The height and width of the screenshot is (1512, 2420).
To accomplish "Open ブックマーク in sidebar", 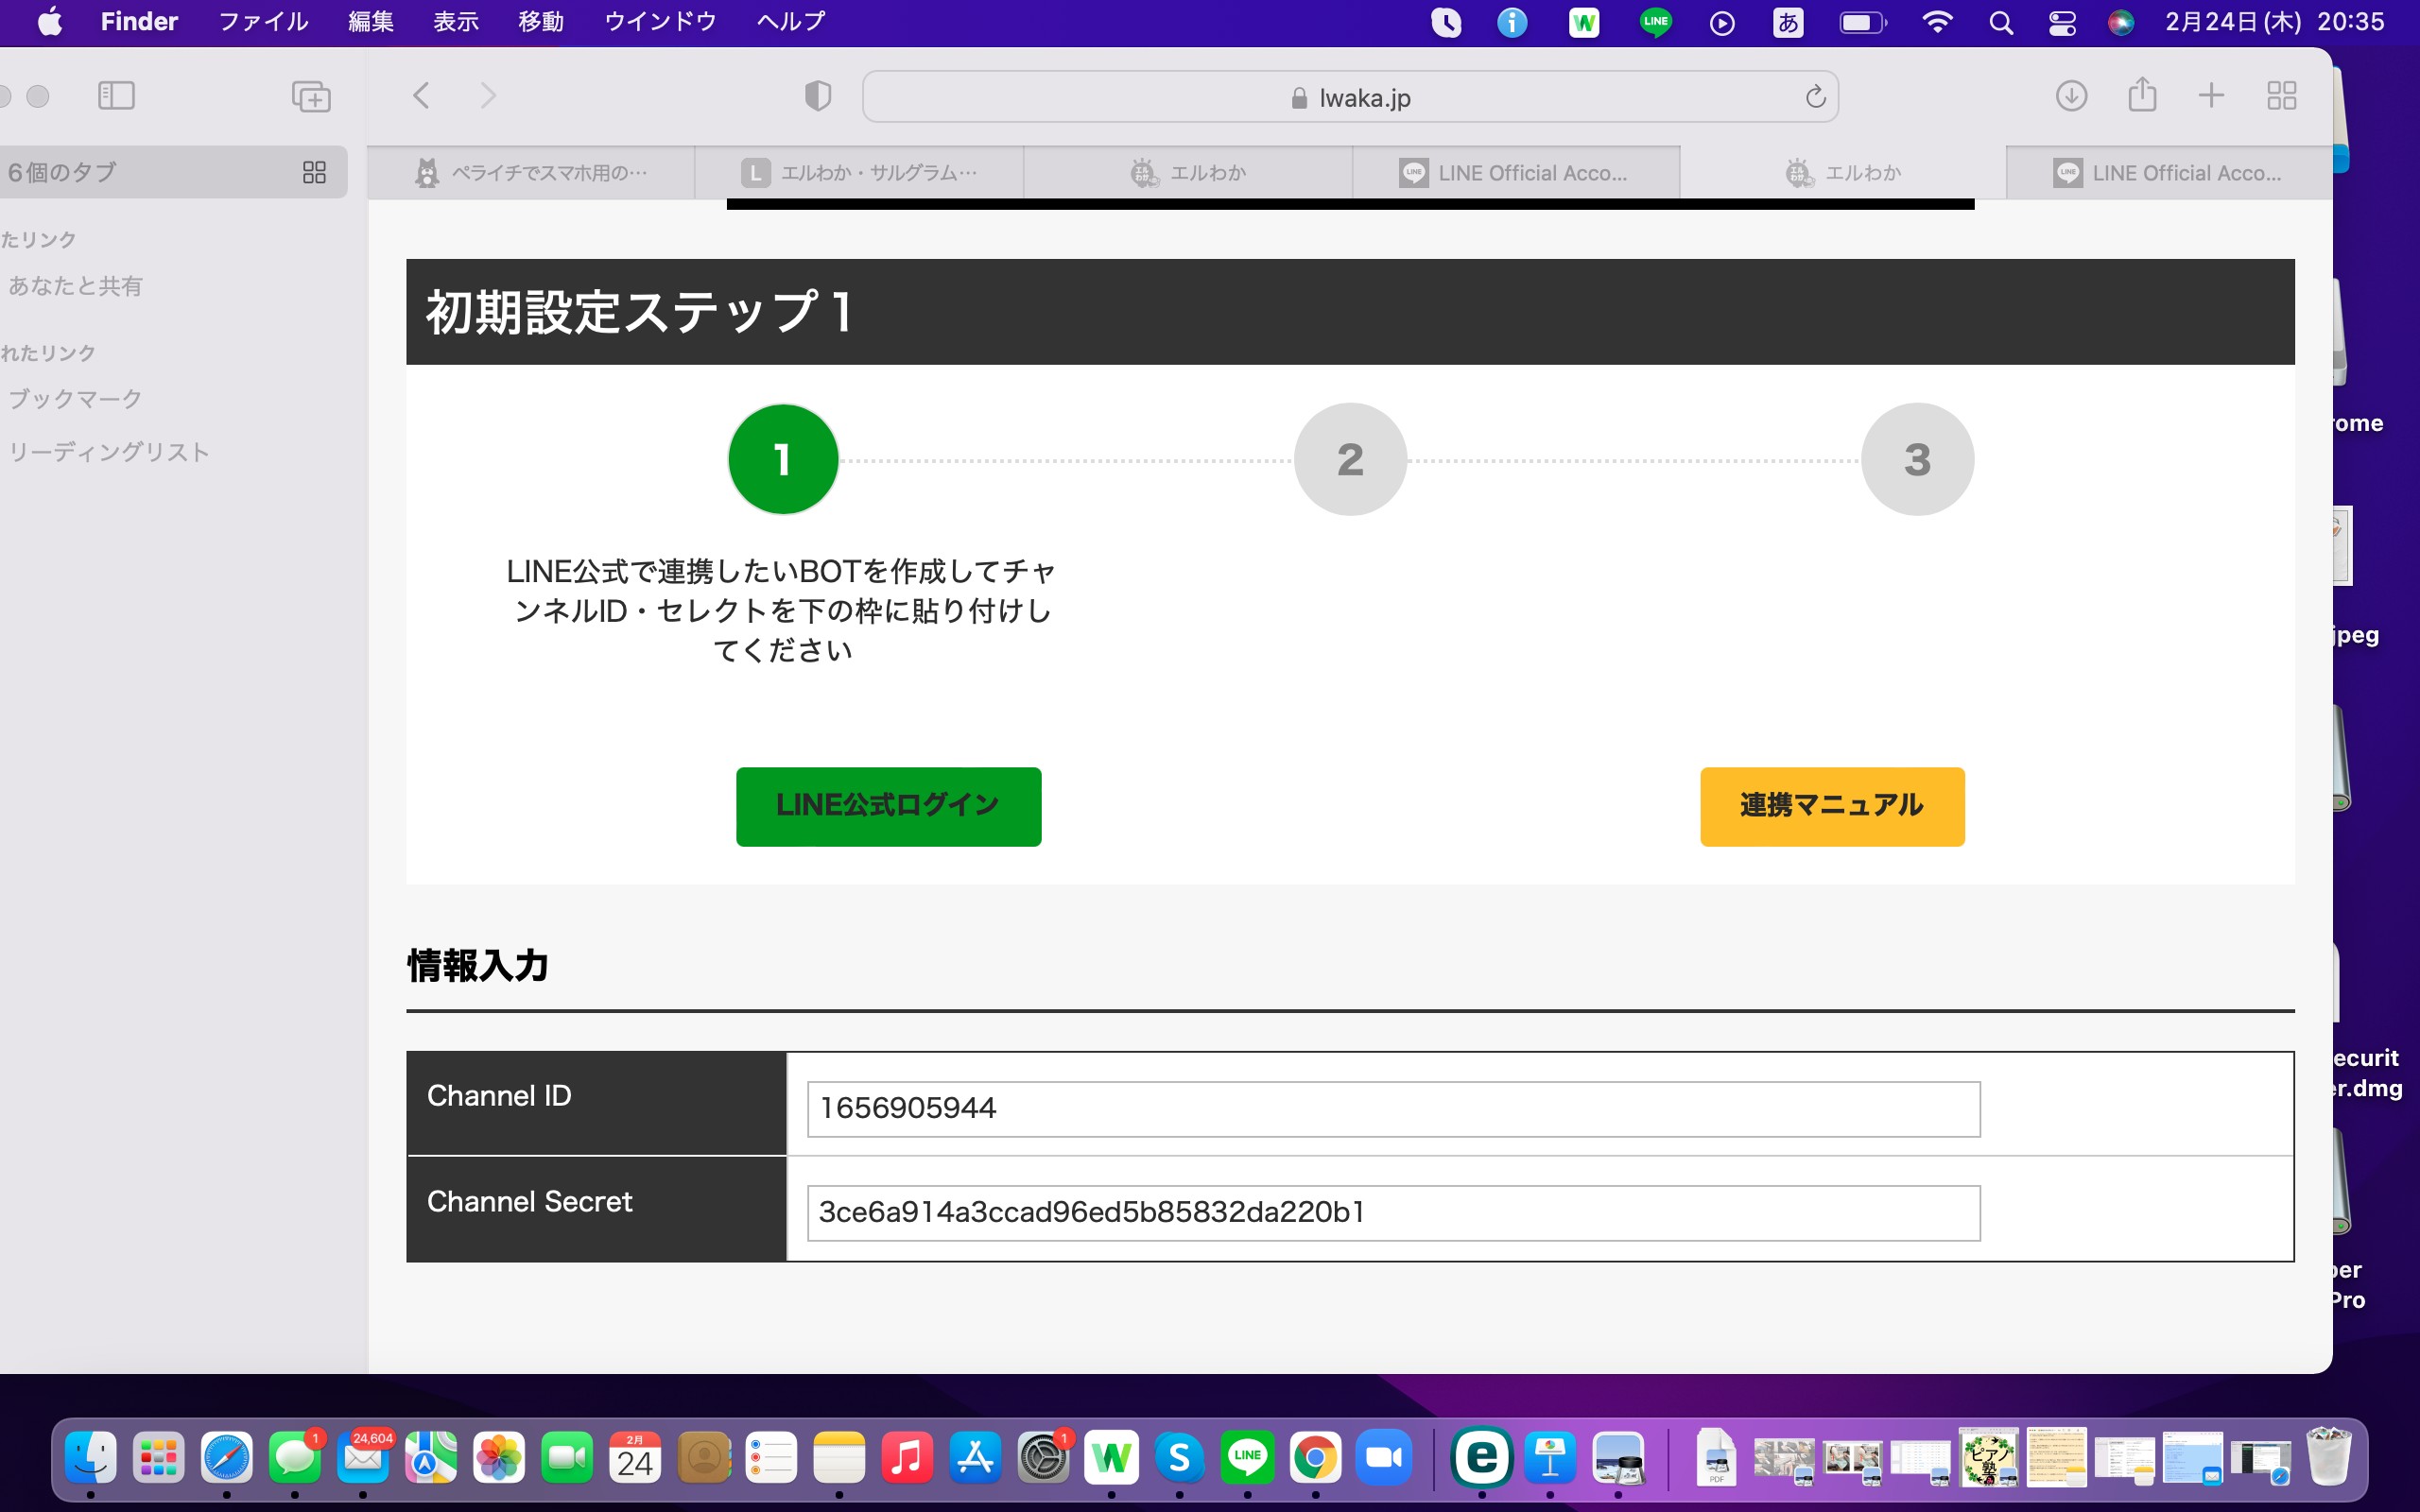I will 75,399.
